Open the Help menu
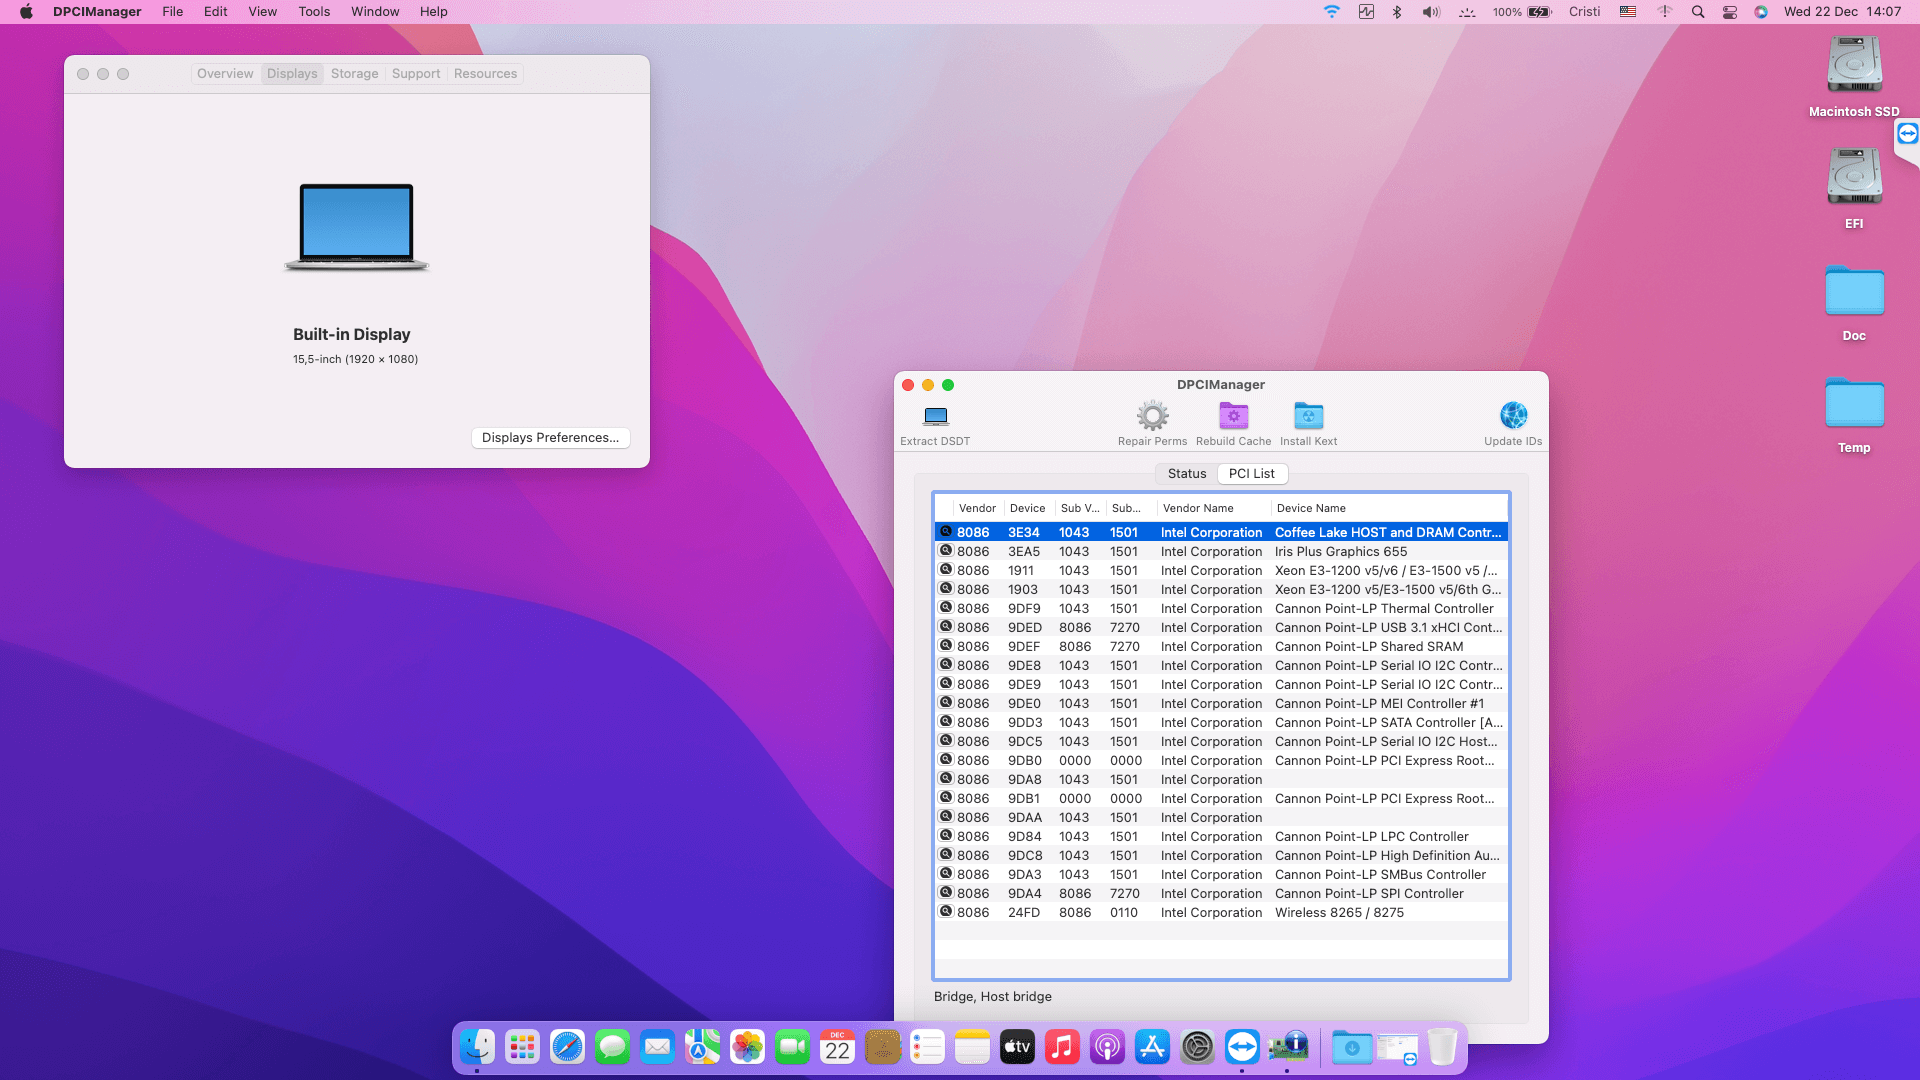 [433, 12]
